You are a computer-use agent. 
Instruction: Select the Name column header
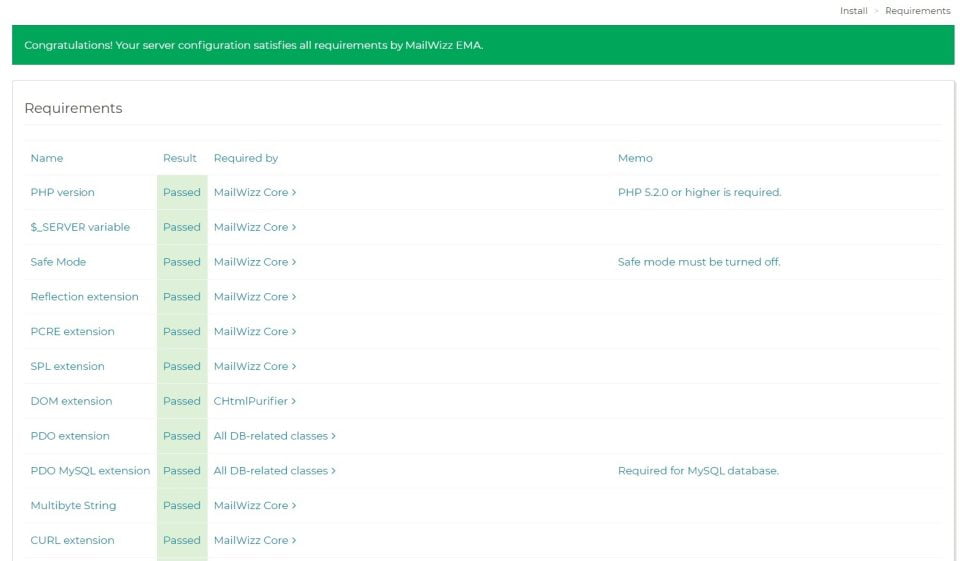click(x=47, y=158)
